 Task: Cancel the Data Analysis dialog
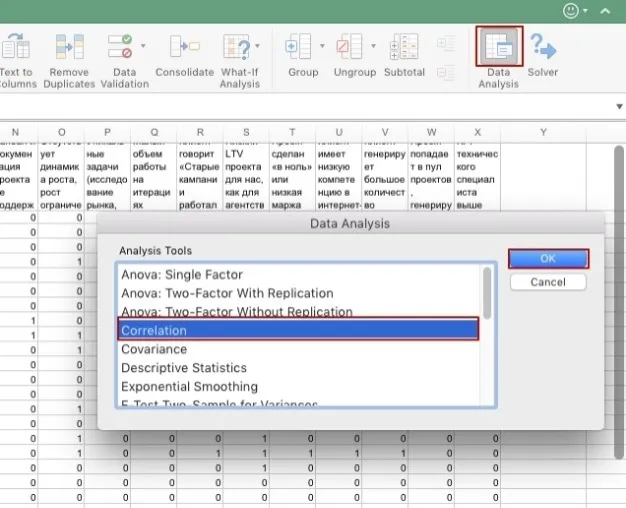click(548, 282)
